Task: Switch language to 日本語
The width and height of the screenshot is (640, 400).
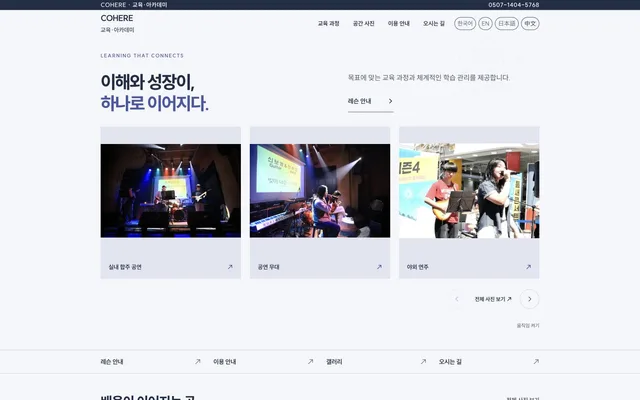Action: 507,24
